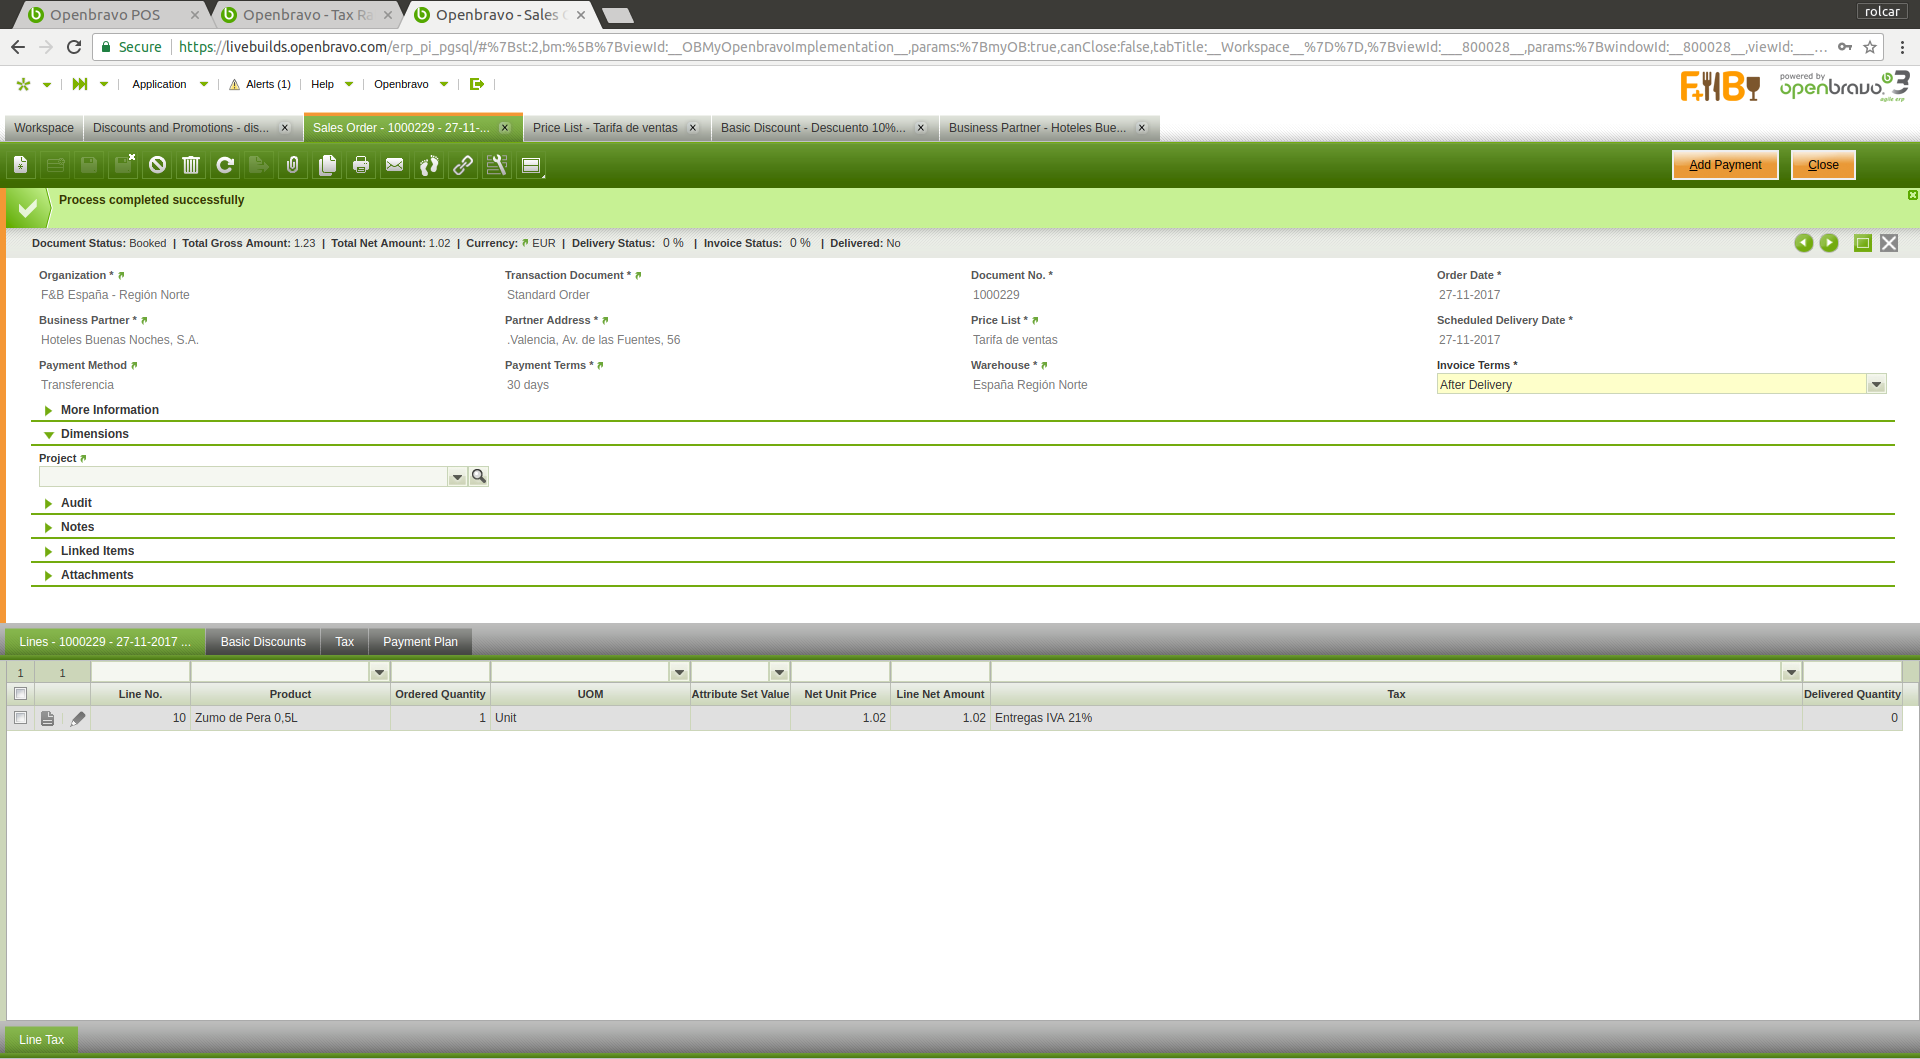Image resolution: width=1920 pixels, height=1059 pixels.
Task: Log out using the exit icon
Action: point(477,84)
